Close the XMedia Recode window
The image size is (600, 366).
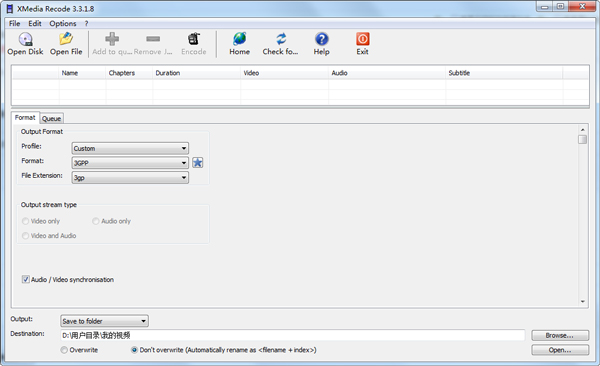582,7
